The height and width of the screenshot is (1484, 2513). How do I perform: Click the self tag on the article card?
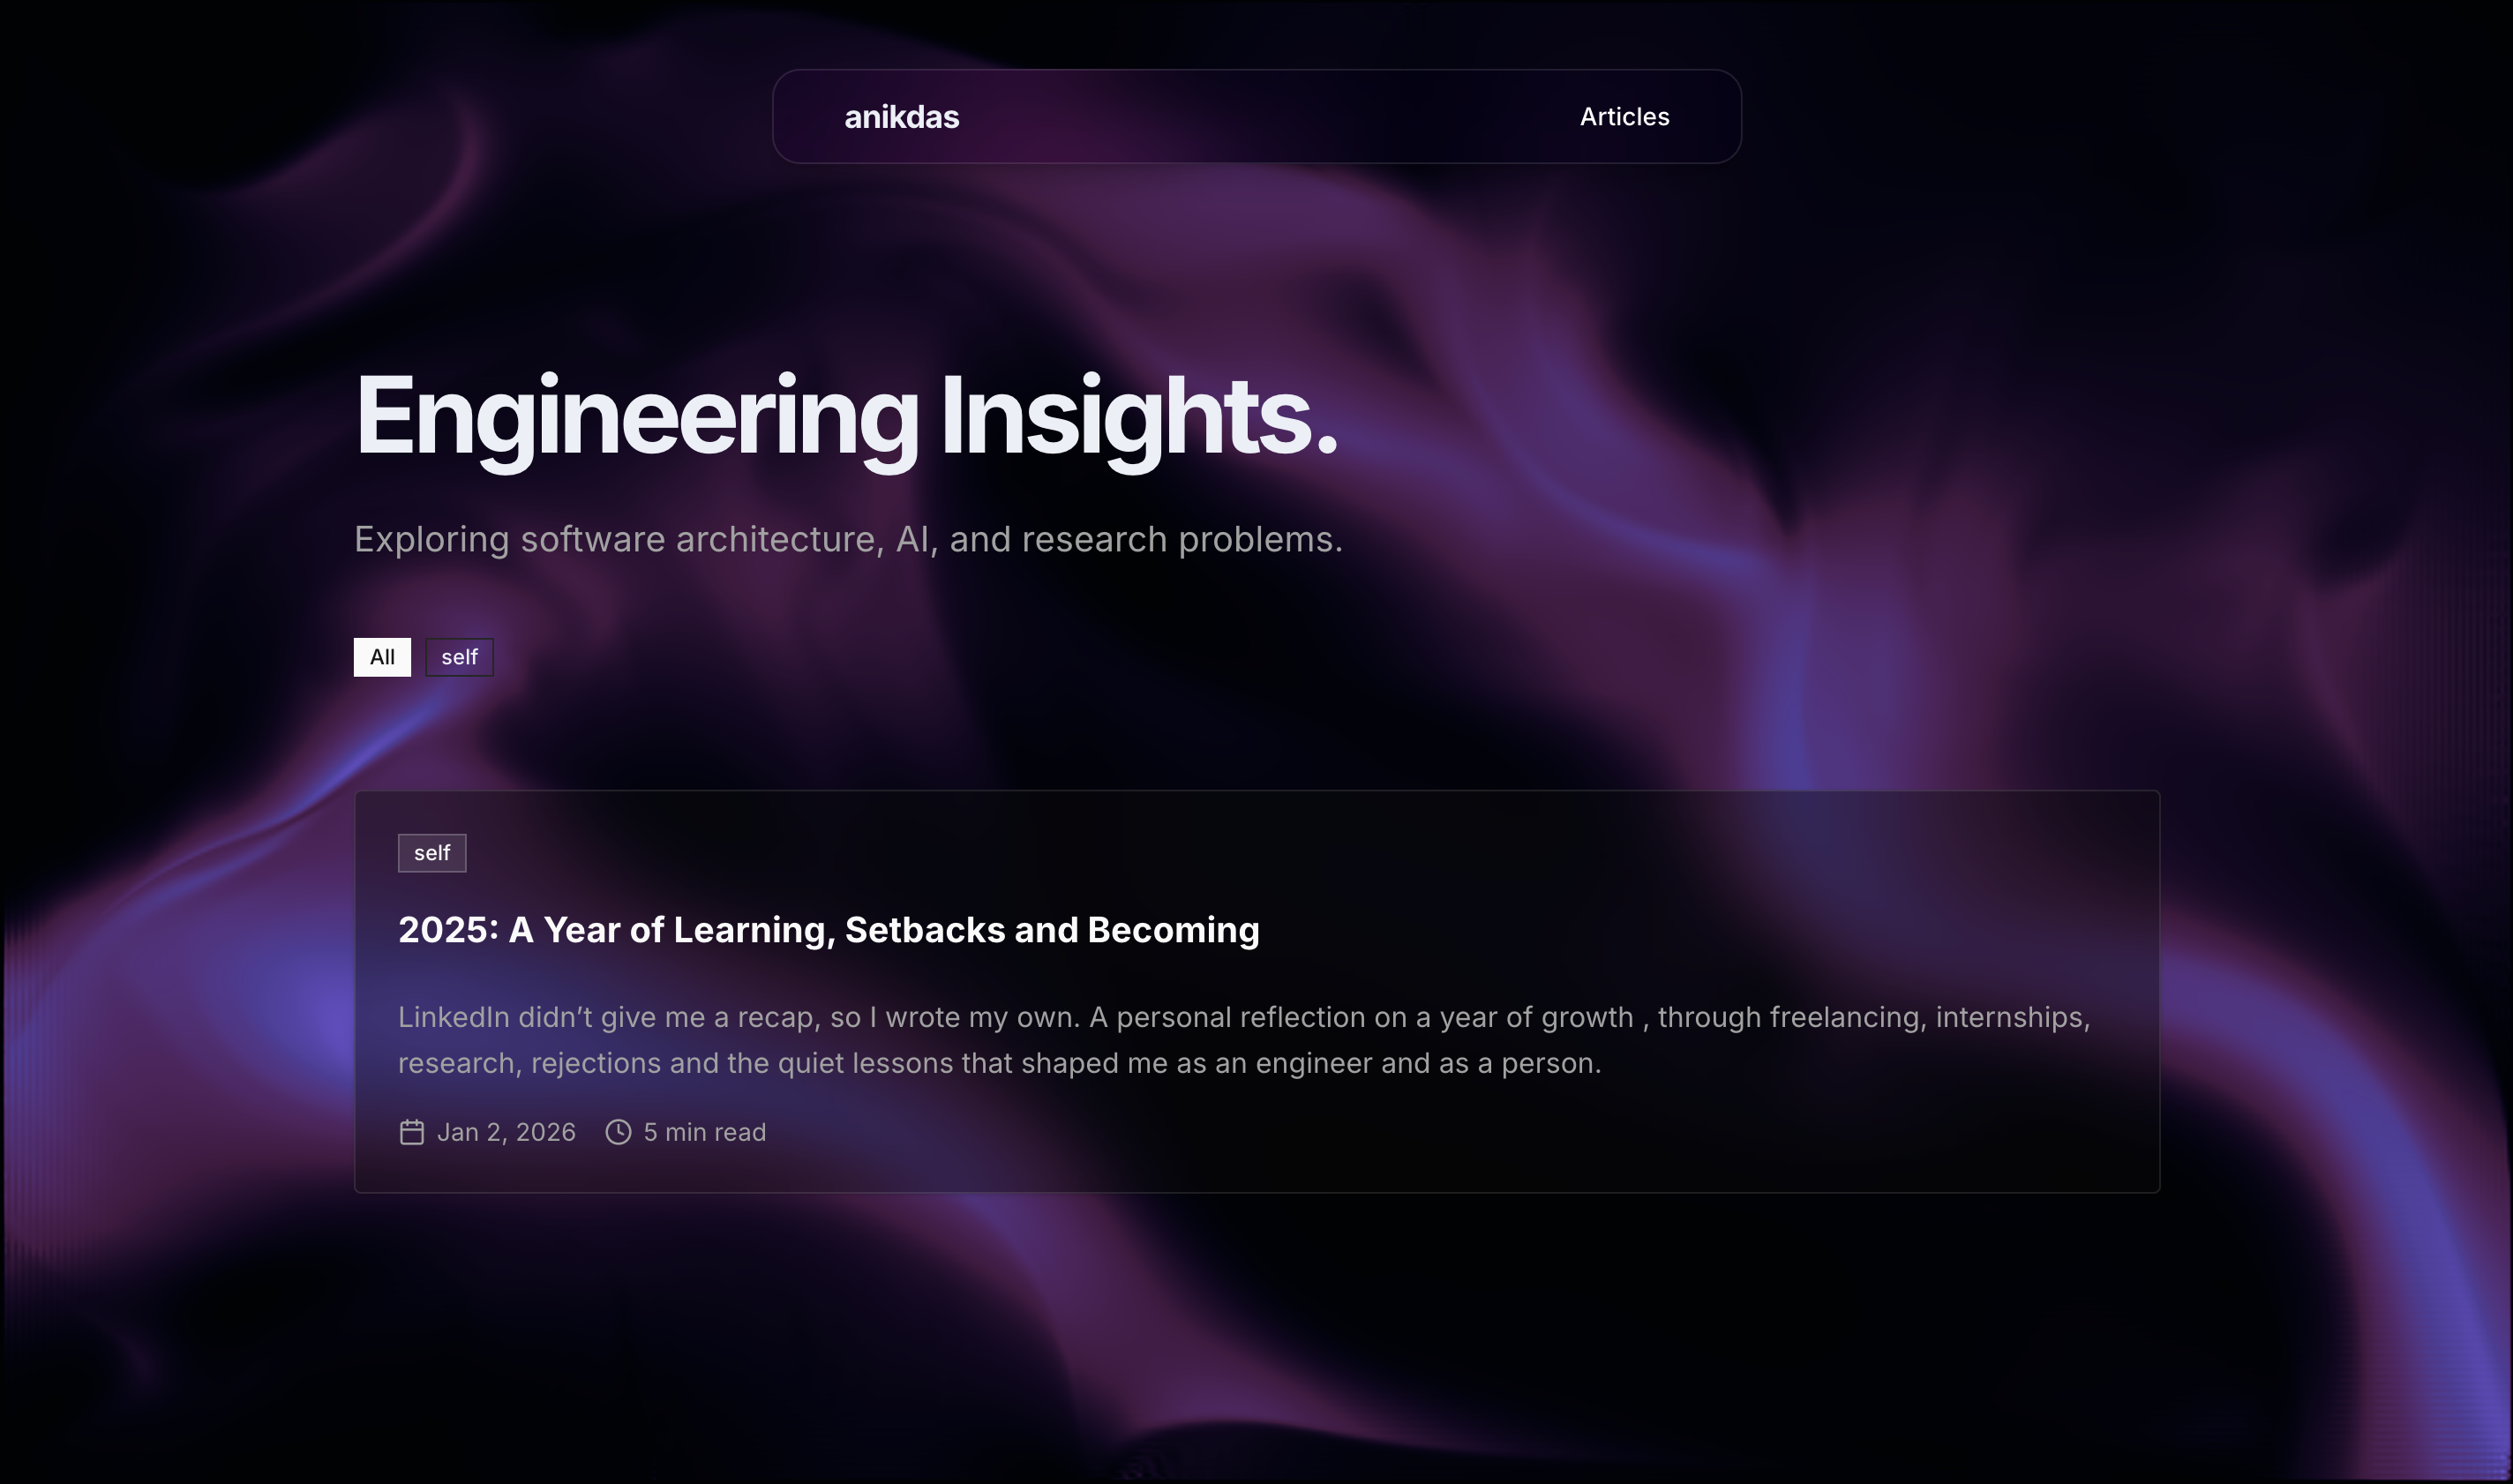(432, 853)
